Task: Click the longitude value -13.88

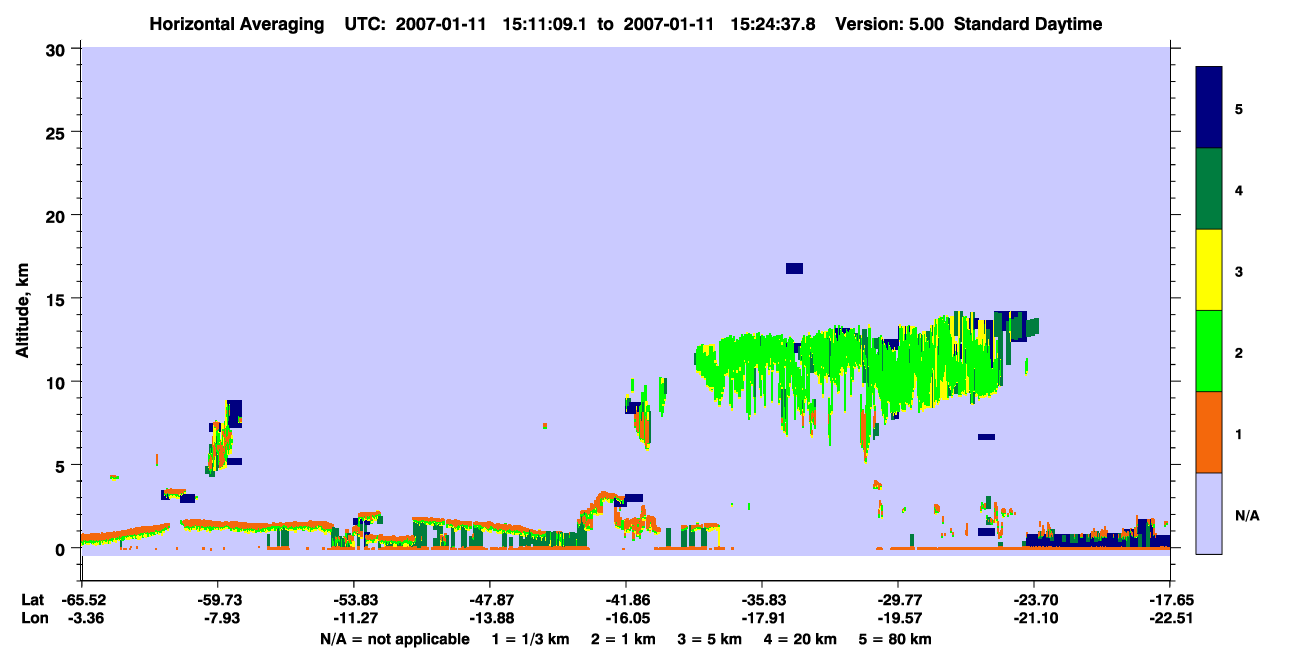Action: tap(490, 618)
